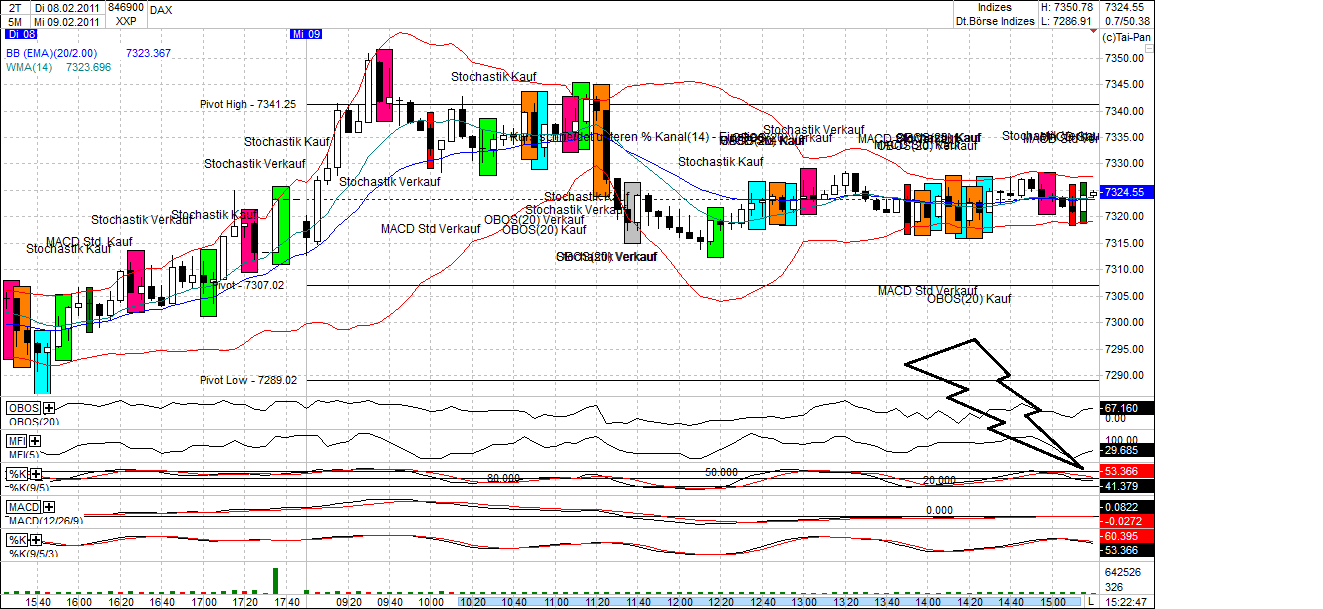Click the tall green volume bar

pos(277,582)
